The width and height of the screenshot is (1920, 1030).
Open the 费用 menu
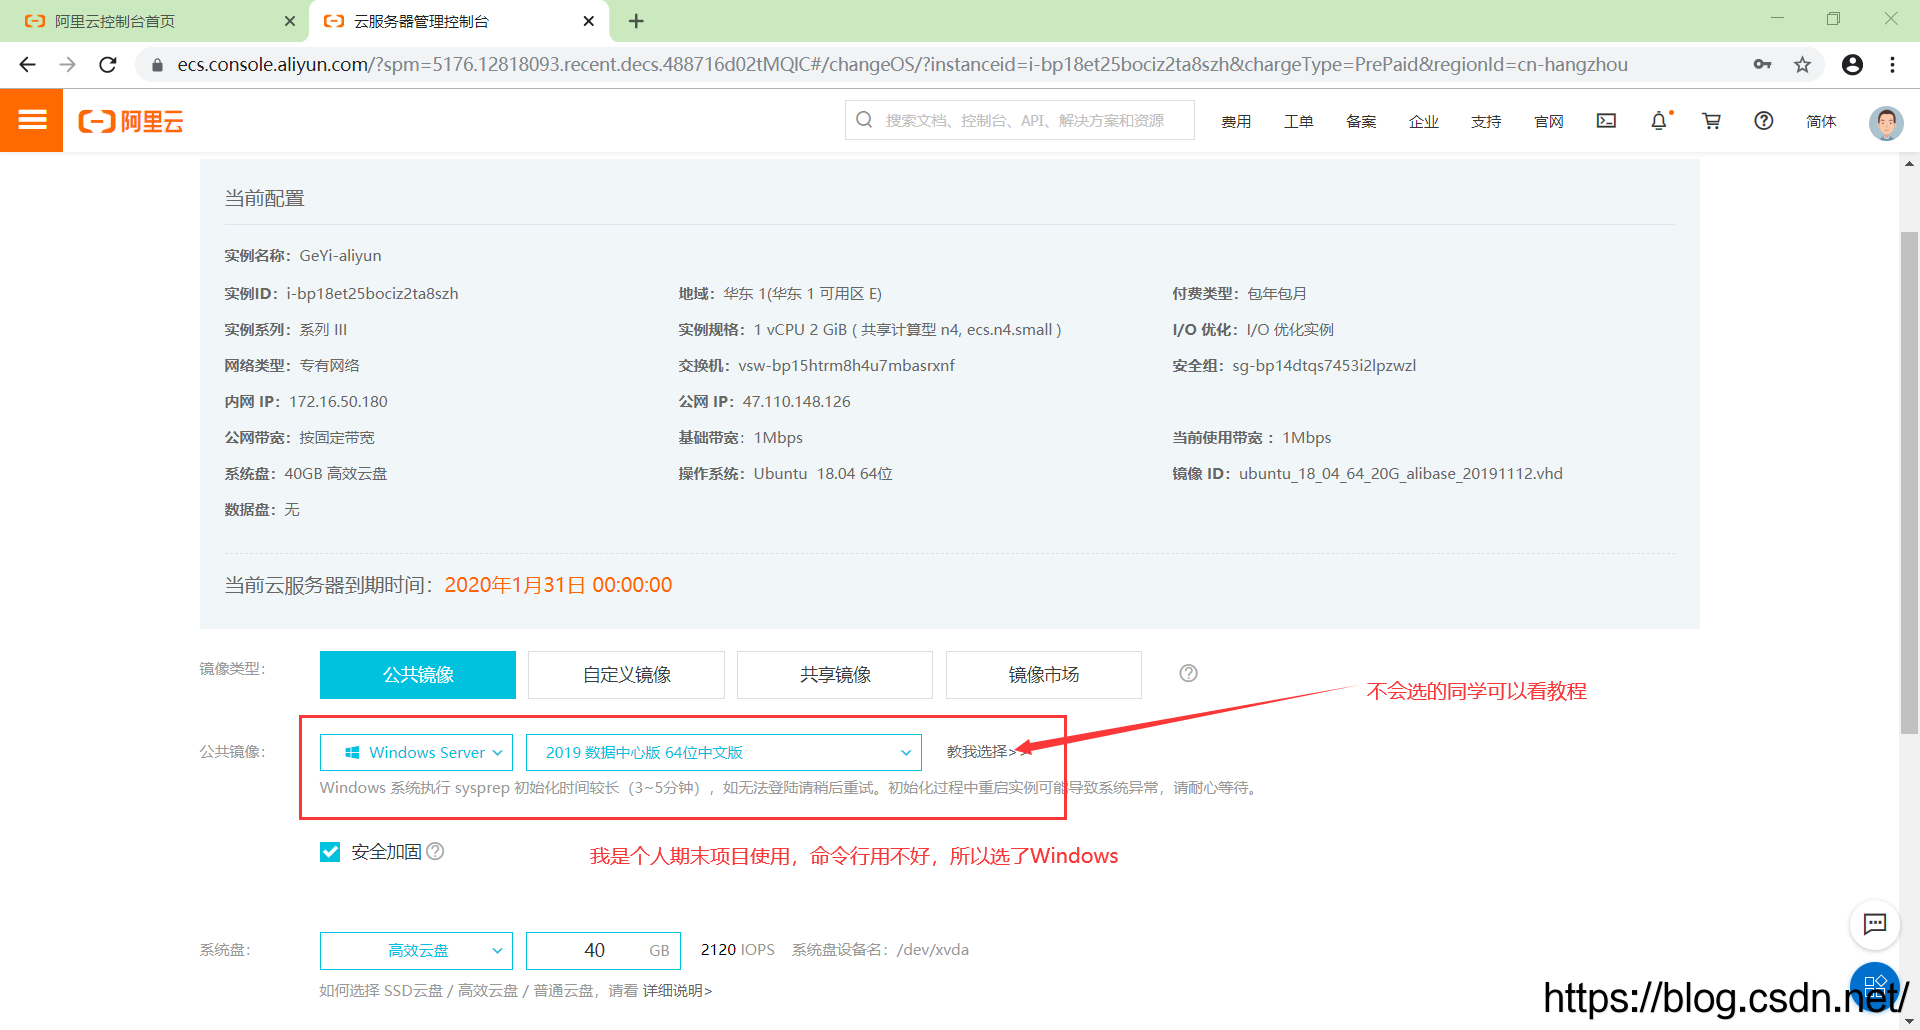click(x=1236, y=121)
